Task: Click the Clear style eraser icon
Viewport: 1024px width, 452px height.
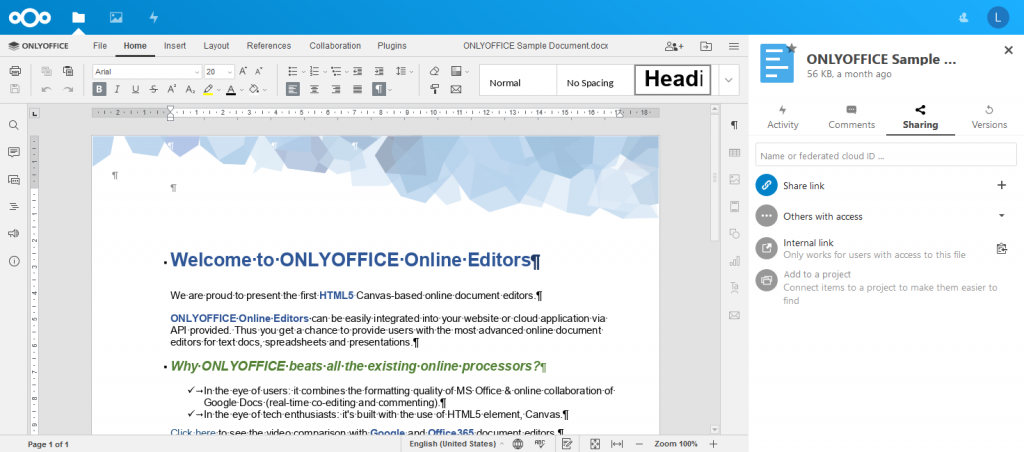Action: [x=434, y=71]
